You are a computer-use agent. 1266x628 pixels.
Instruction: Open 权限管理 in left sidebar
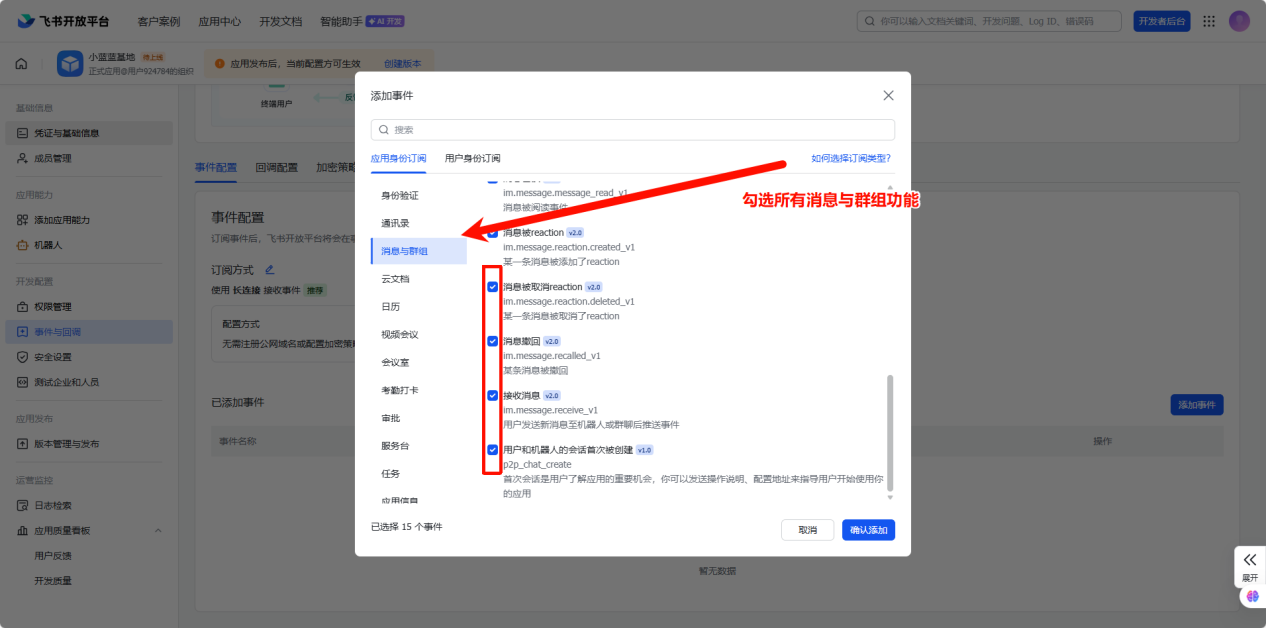pyautogui.click(x=52, y=306)
